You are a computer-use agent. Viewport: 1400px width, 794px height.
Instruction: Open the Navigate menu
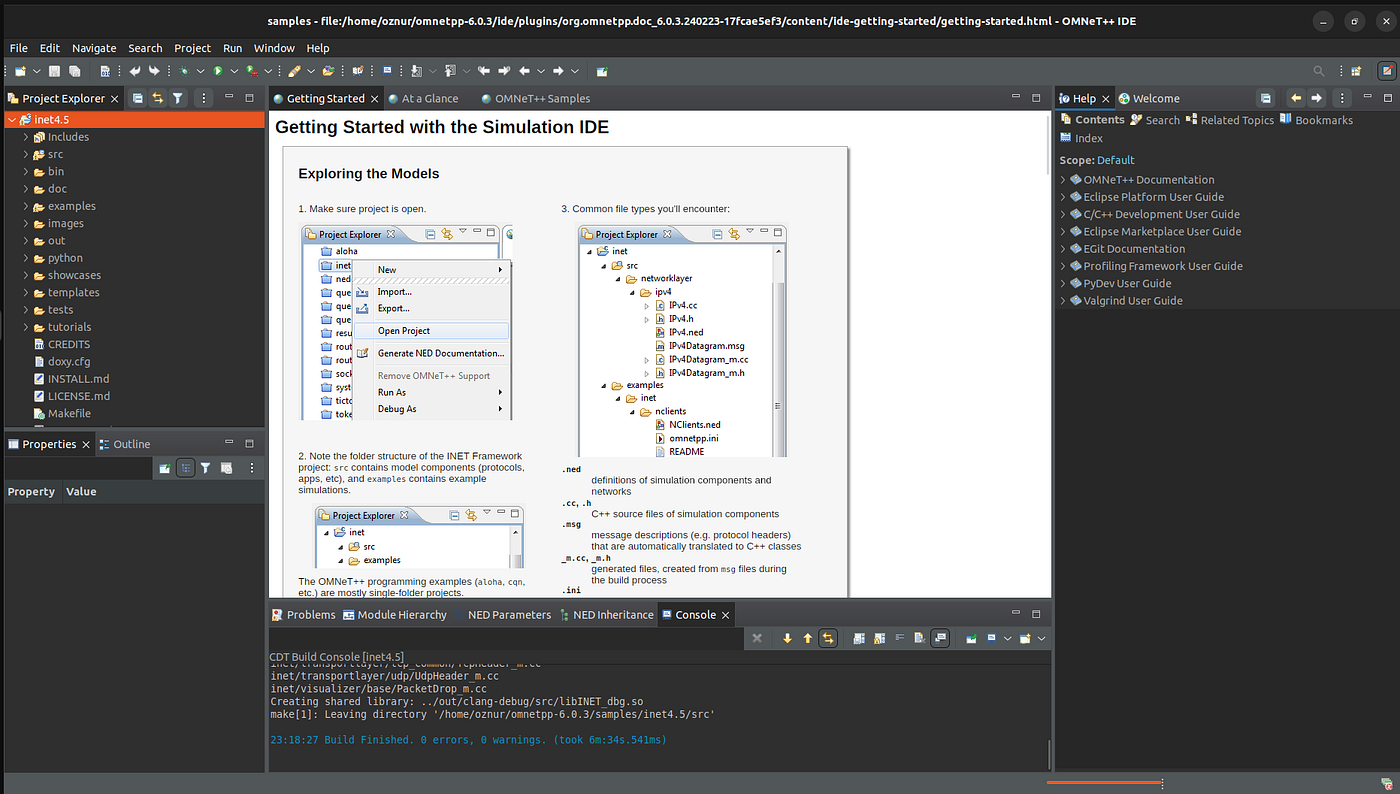(x=94, y=48)
